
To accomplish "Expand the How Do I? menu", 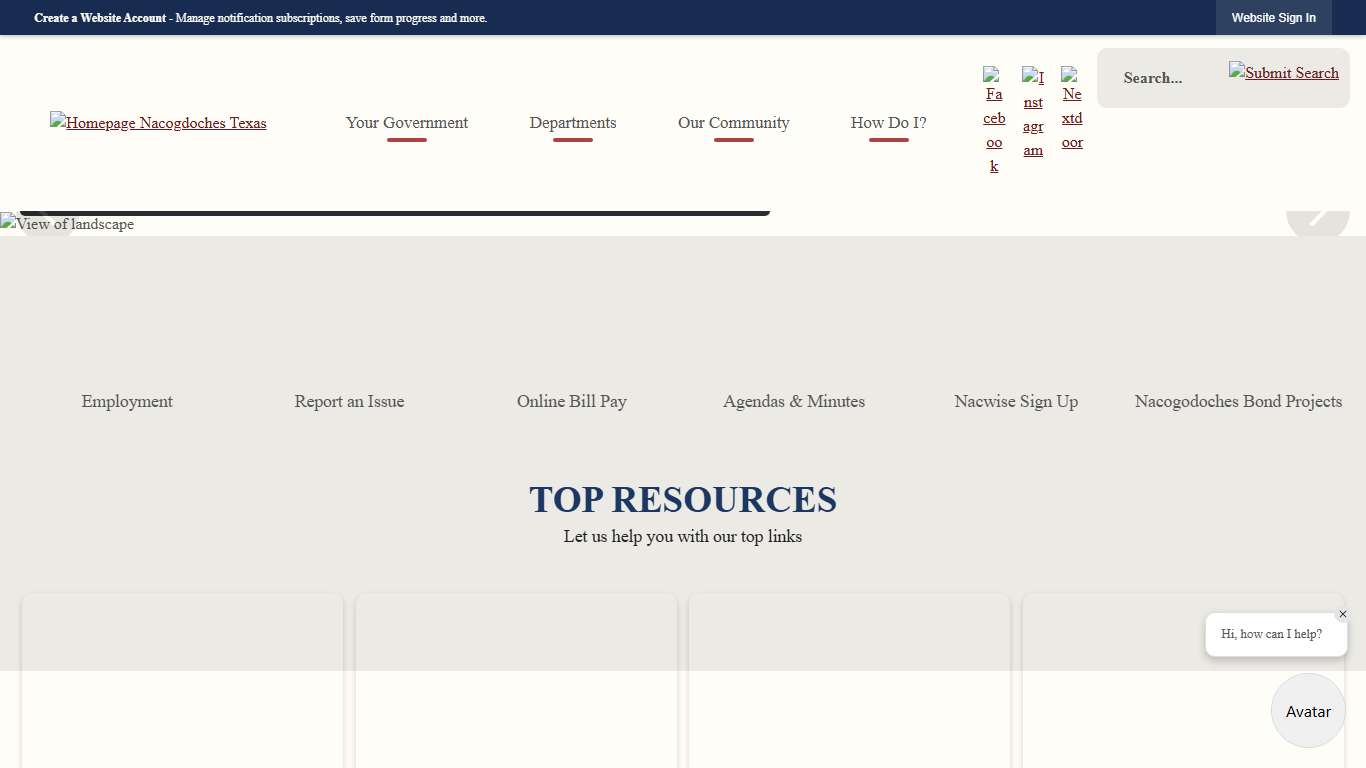I will (x=887, y=123).
